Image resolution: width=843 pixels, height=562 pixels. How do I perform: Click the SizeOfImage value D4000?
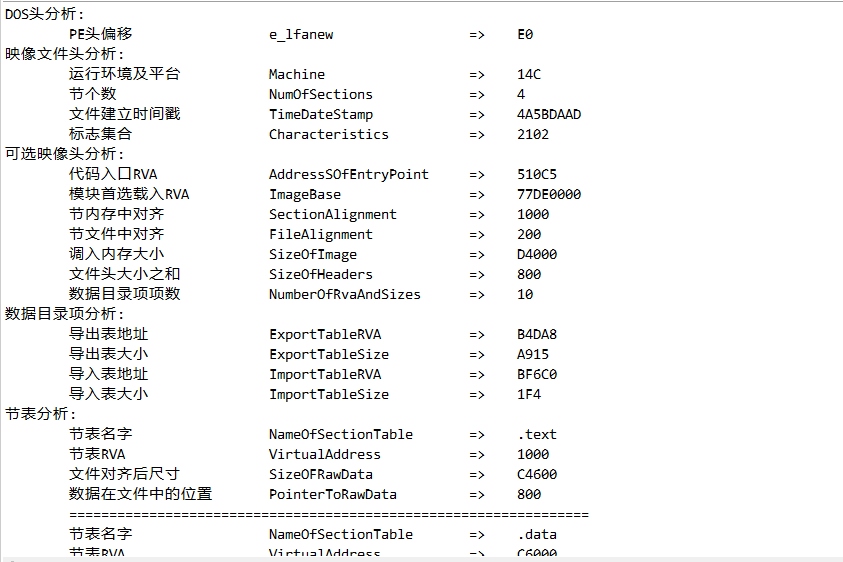(x=537, y=254)
